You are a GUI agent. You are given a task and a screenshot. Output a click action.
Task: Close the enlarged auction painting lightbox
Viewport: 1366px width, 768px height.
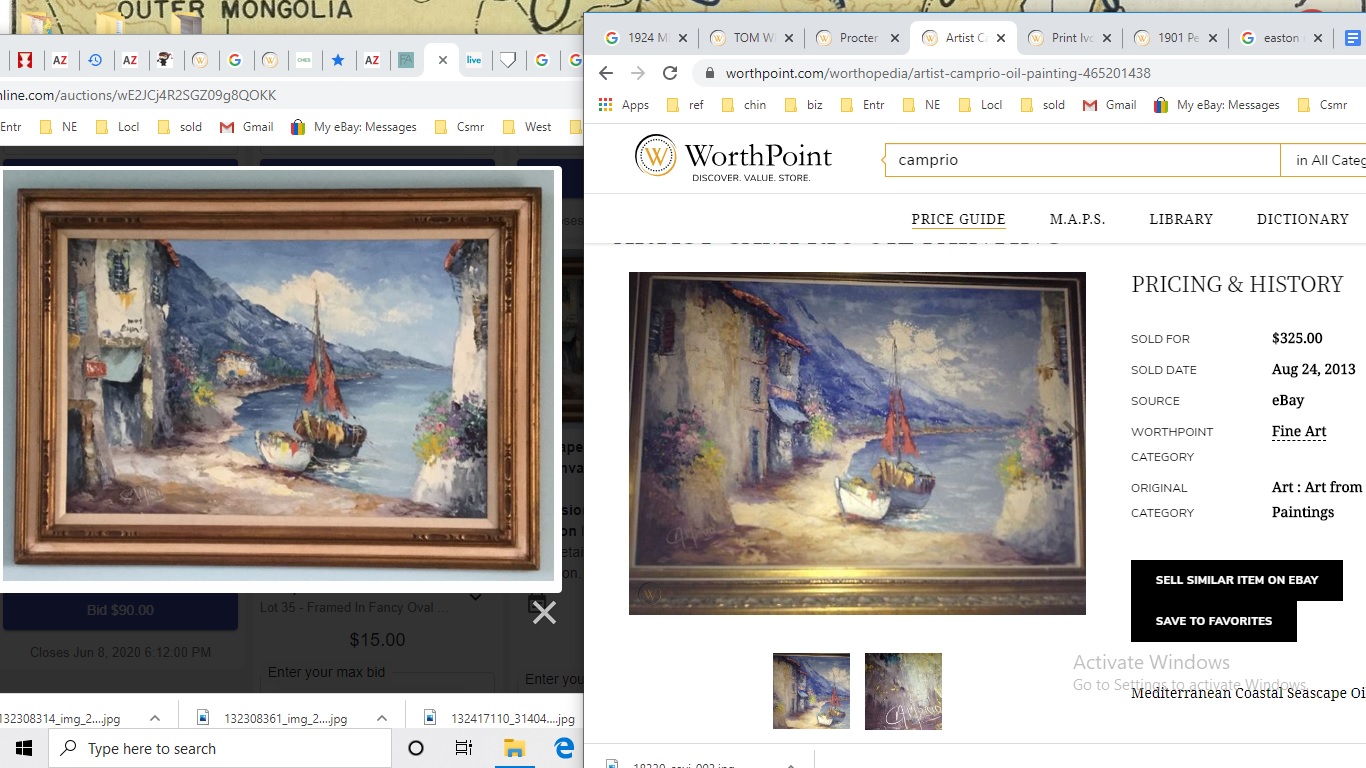[544, 612]
